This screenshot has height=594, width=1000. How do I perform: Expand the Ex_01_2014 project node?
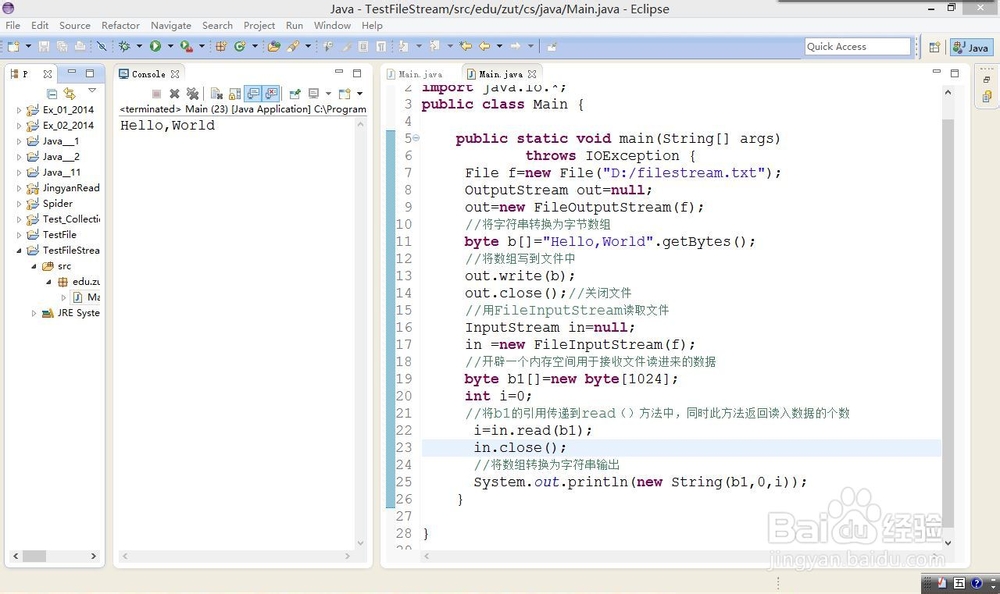pos(18,110)
